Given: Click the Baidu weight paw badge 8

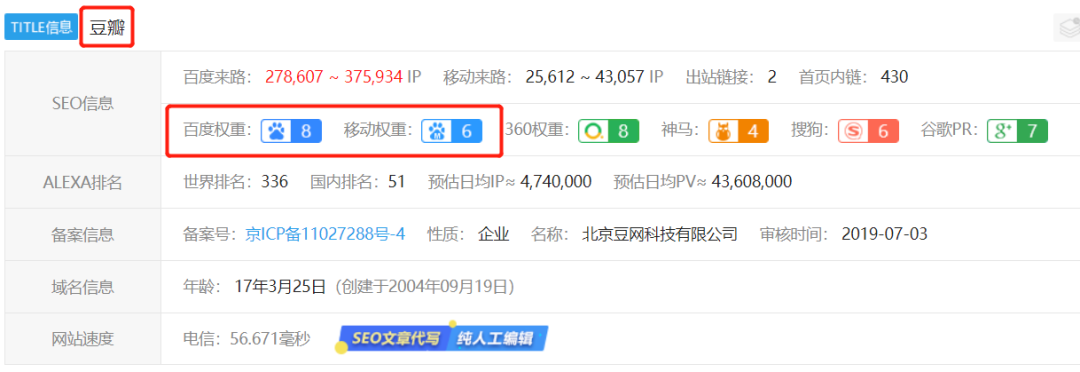Looking at the screenshot, I should 291,131.
